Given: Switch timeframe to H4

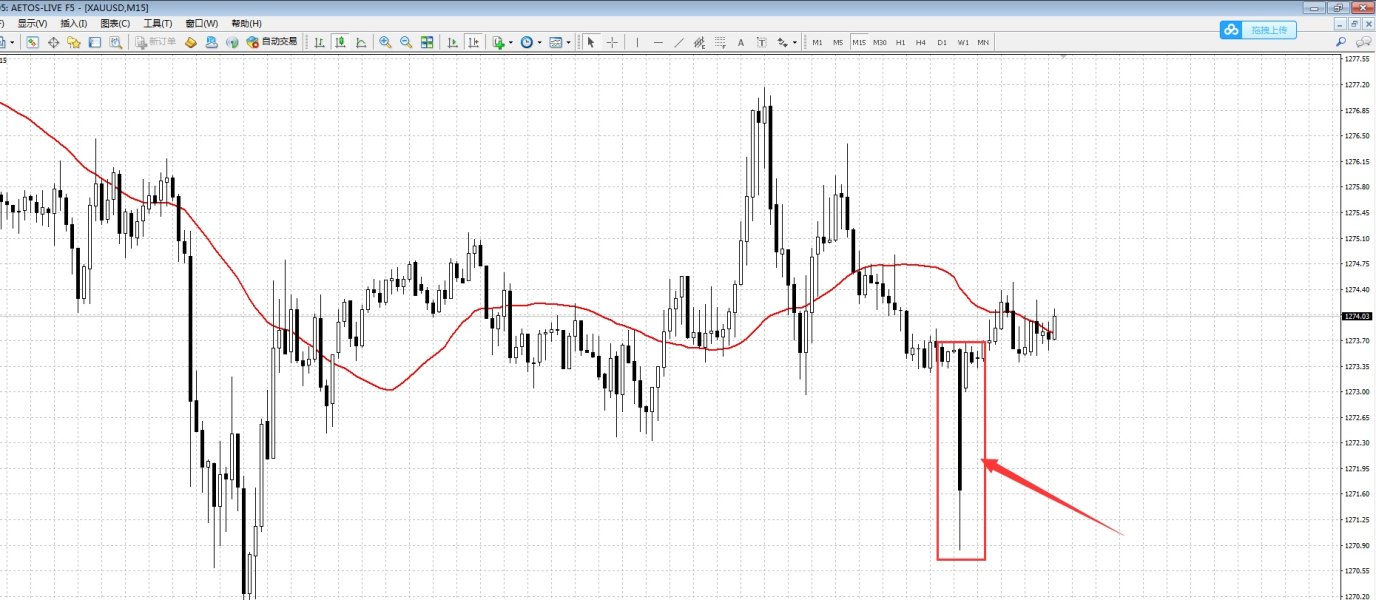Looking at the screenshot, I should click(x=920, y=42).
